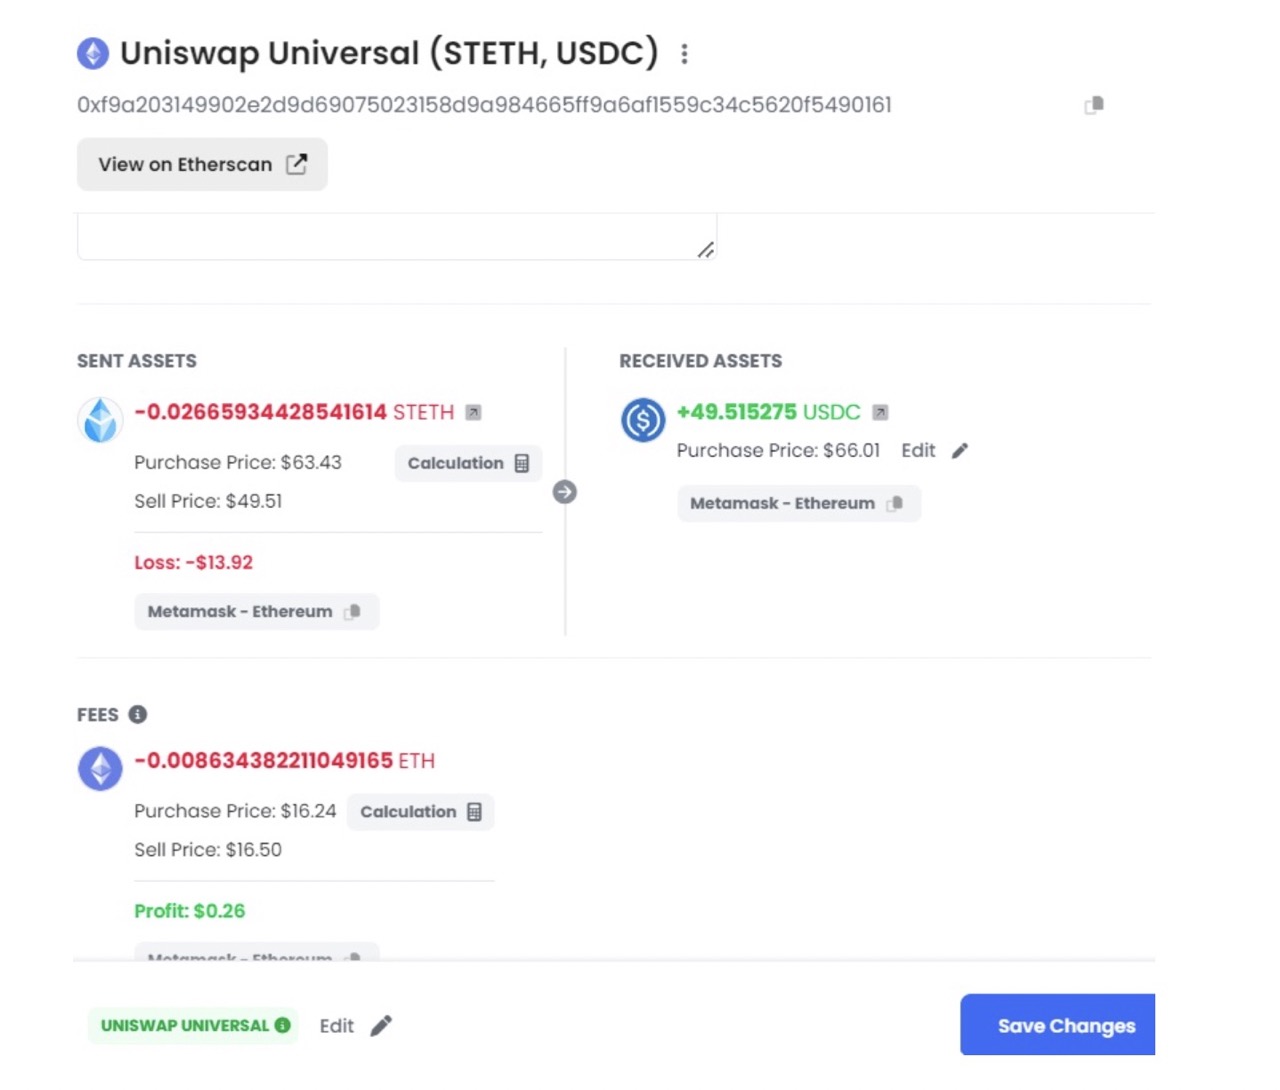Click the STETH Sell Price: $49.51 text
Image resolution: width=1280 pixels, height=1090 pixels.
(x=208, y=501)
